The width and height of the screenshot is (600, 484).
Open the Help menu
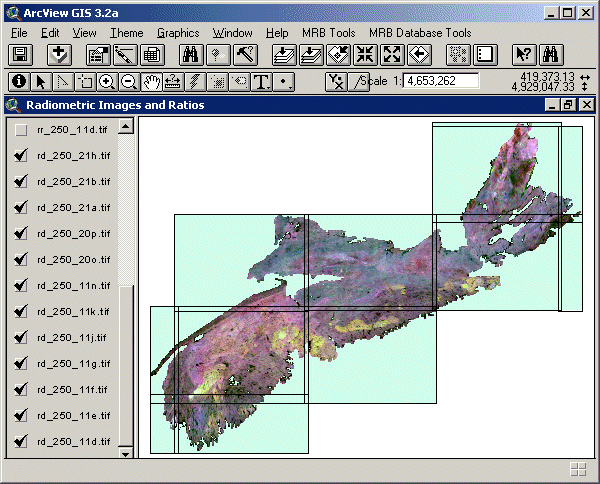(x=277, y=33)
